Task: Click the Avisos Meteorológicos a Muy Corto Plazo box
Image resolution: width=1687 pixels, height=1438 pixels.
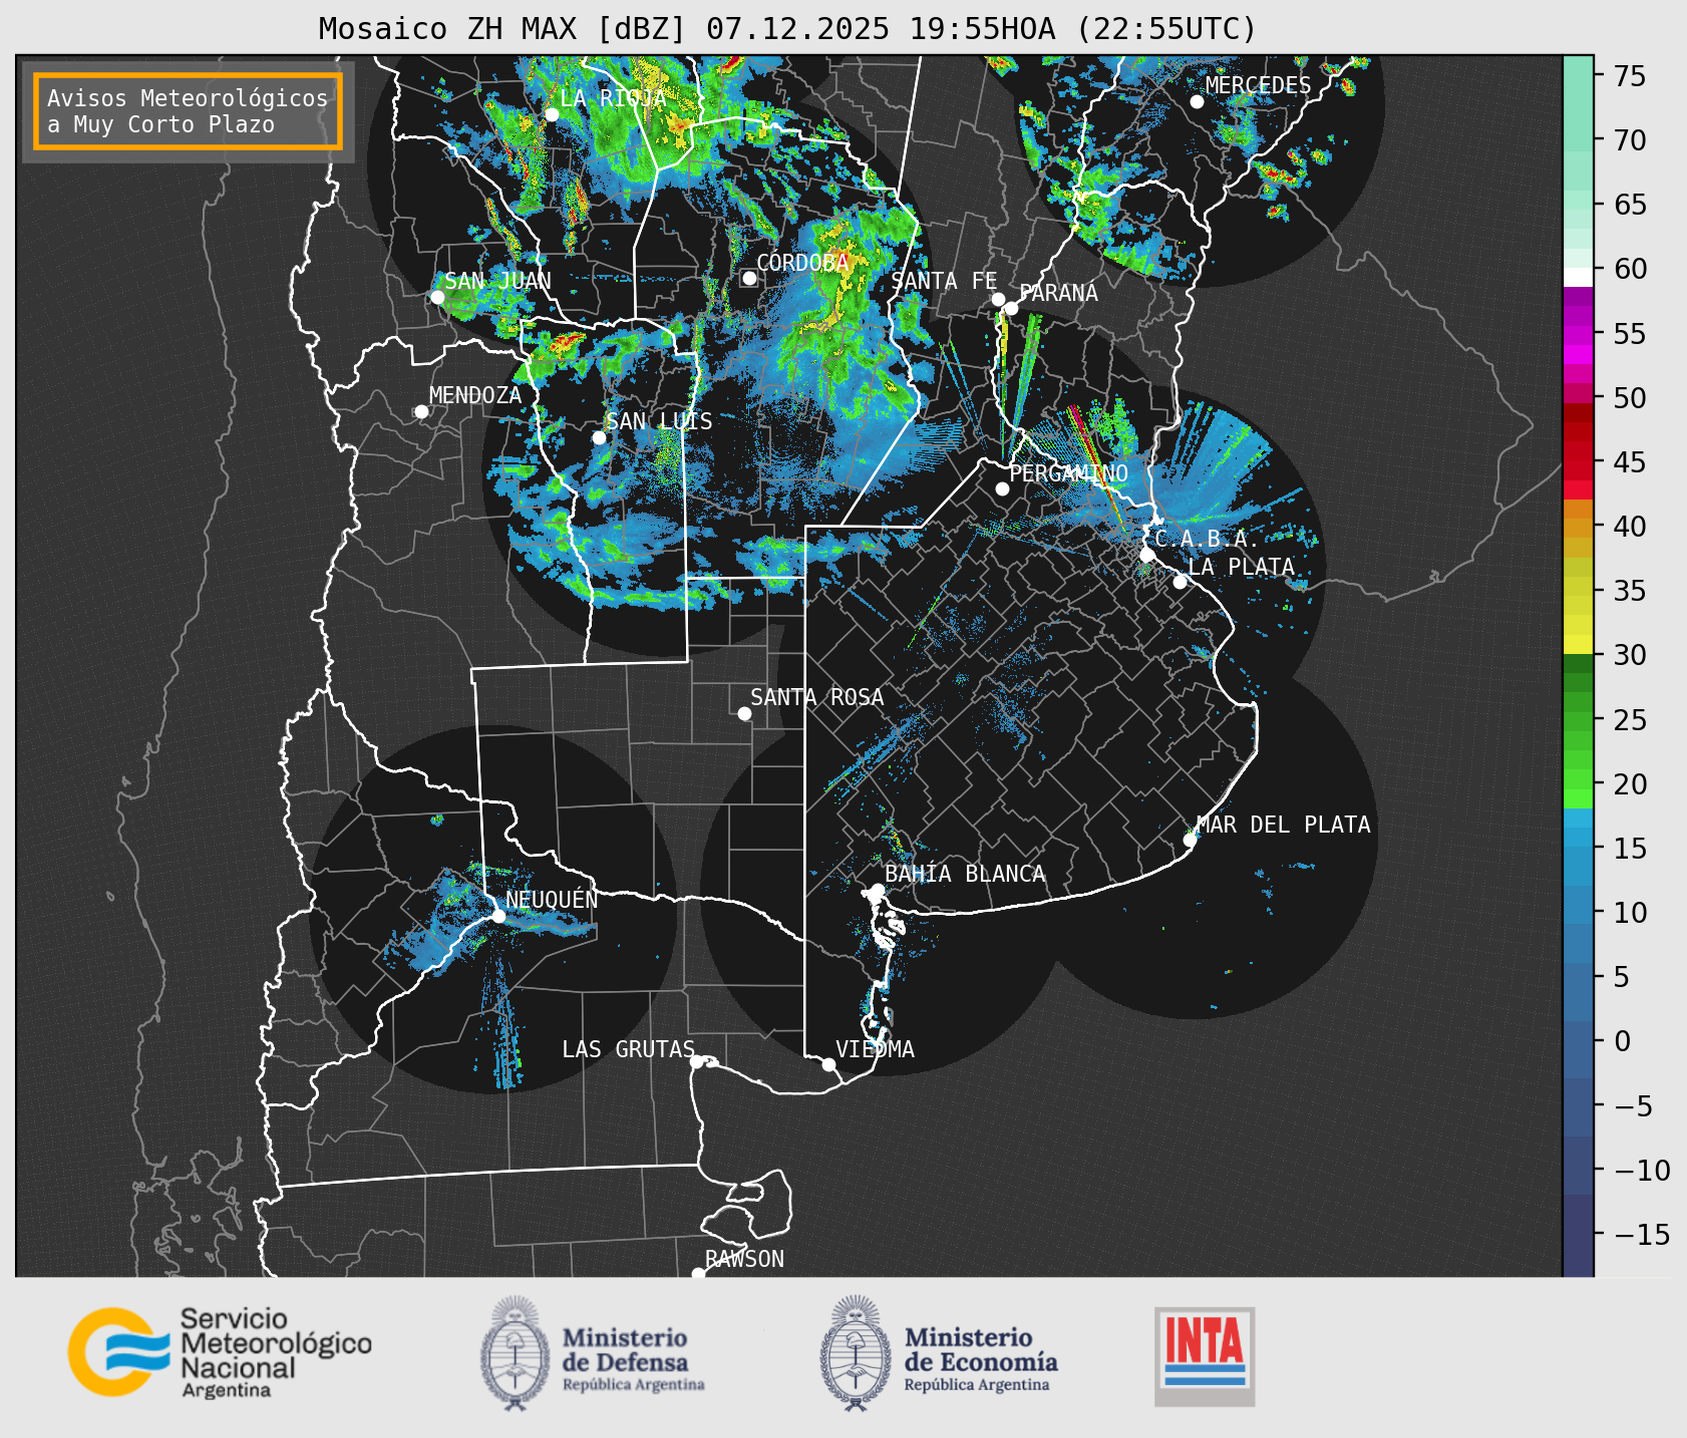Action: pyautogui.click(x=188, y=111)
